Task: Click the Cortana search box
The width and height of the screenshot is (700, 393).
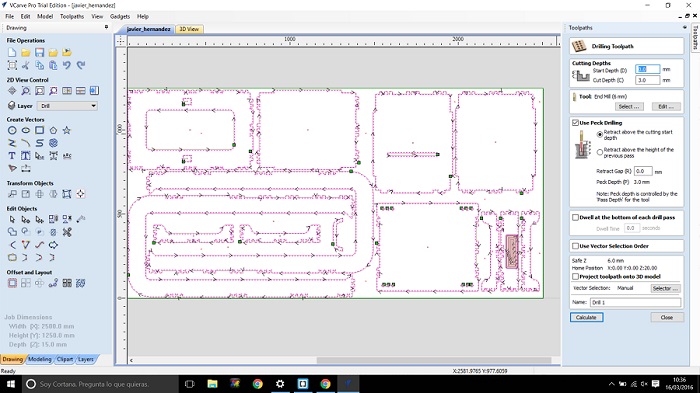Action: [x=100, y=384]
